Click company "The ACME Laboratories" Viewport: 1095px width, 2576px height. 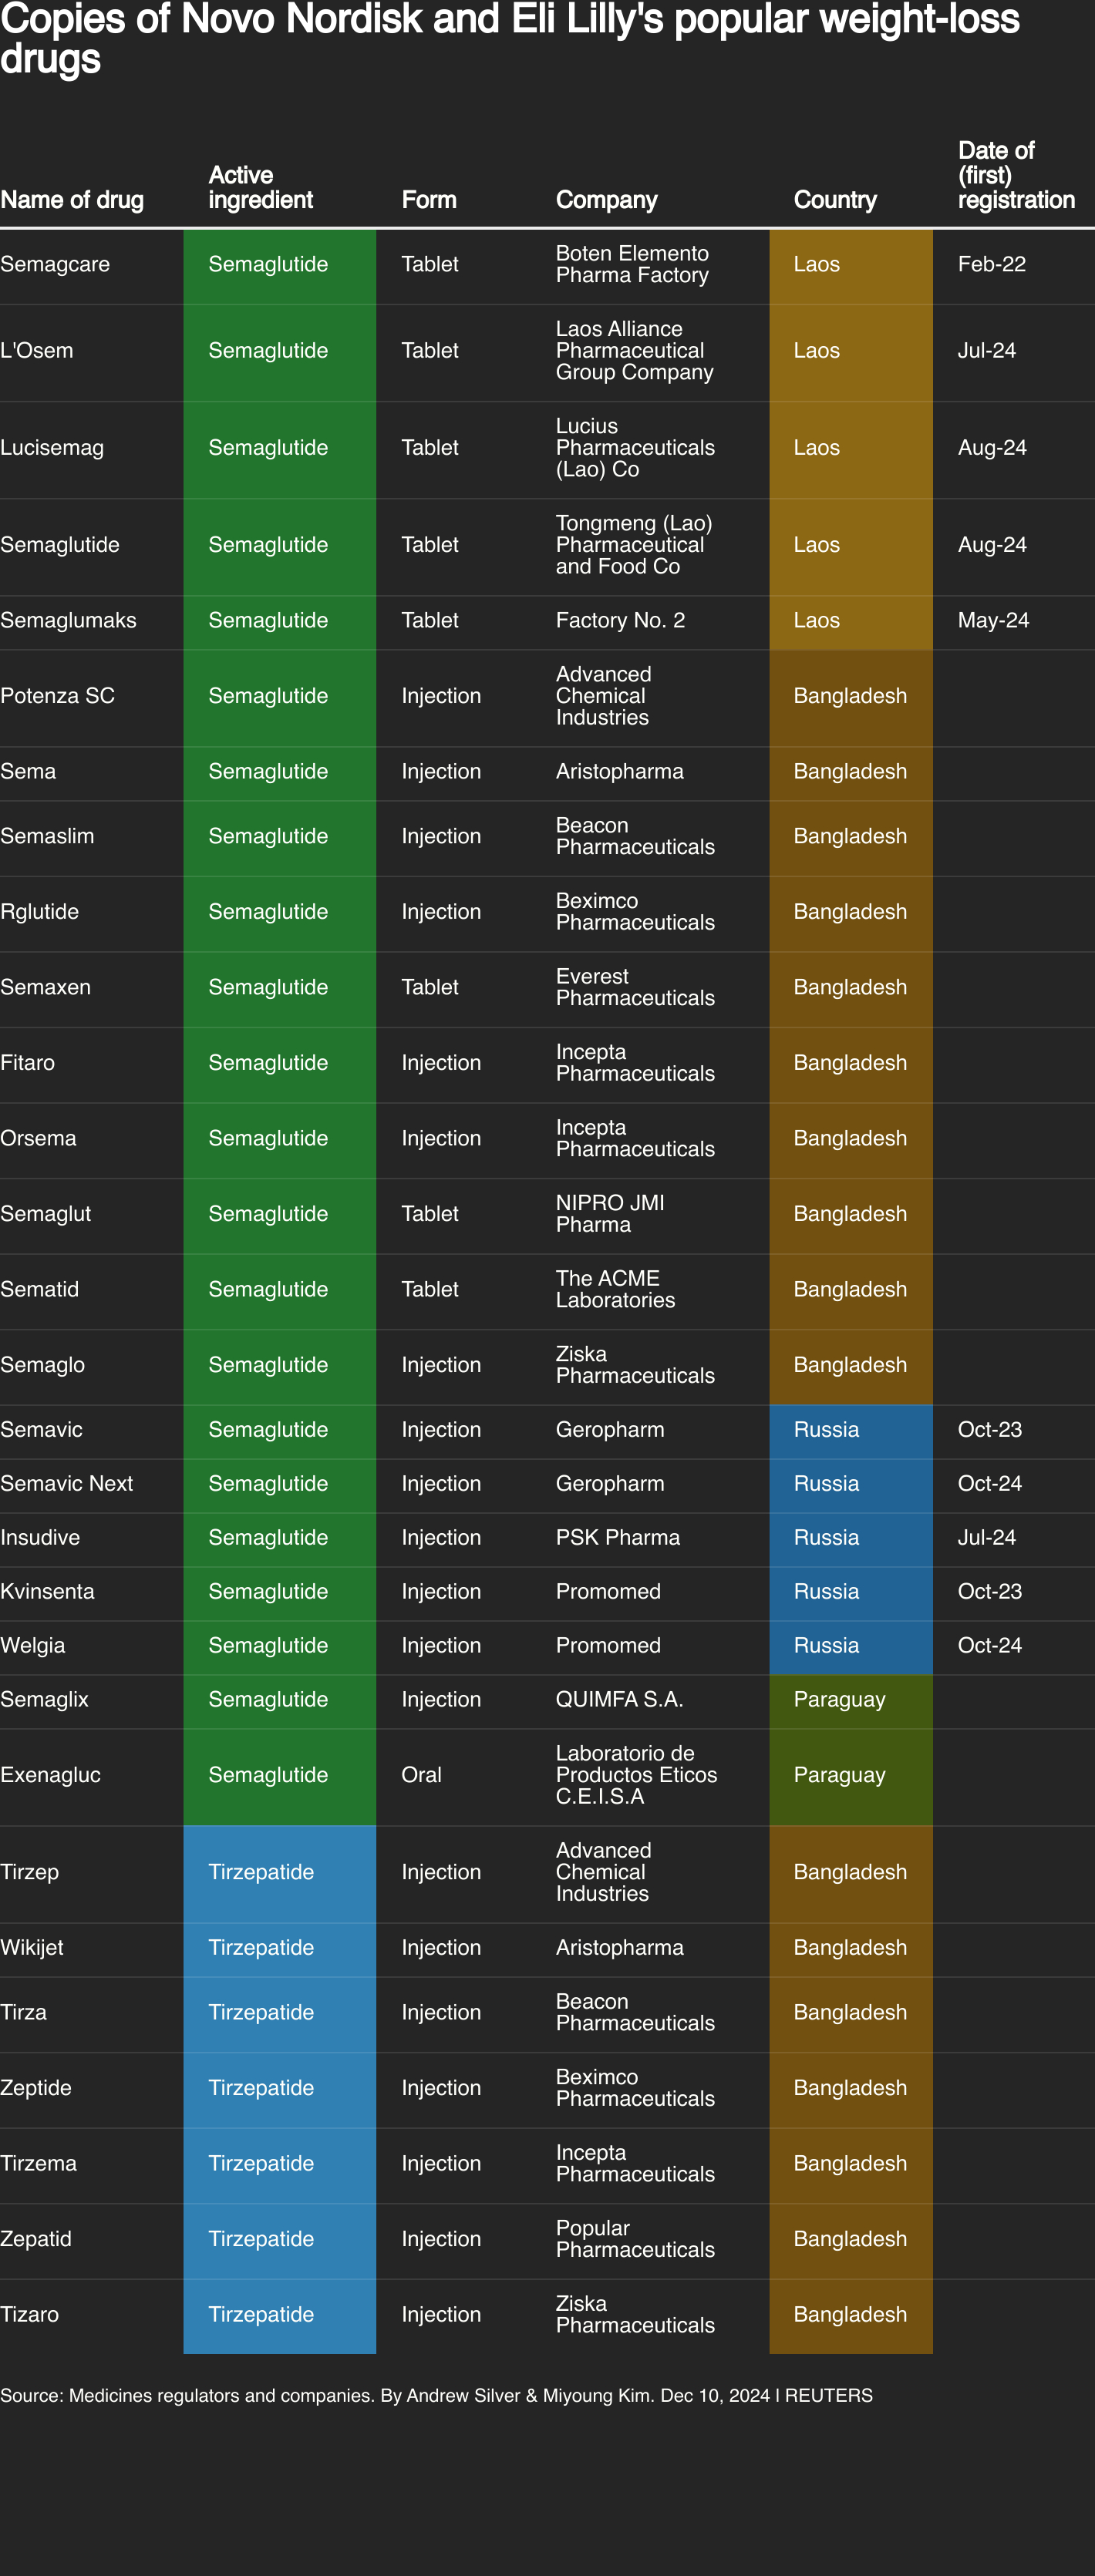coord(615,1289)
